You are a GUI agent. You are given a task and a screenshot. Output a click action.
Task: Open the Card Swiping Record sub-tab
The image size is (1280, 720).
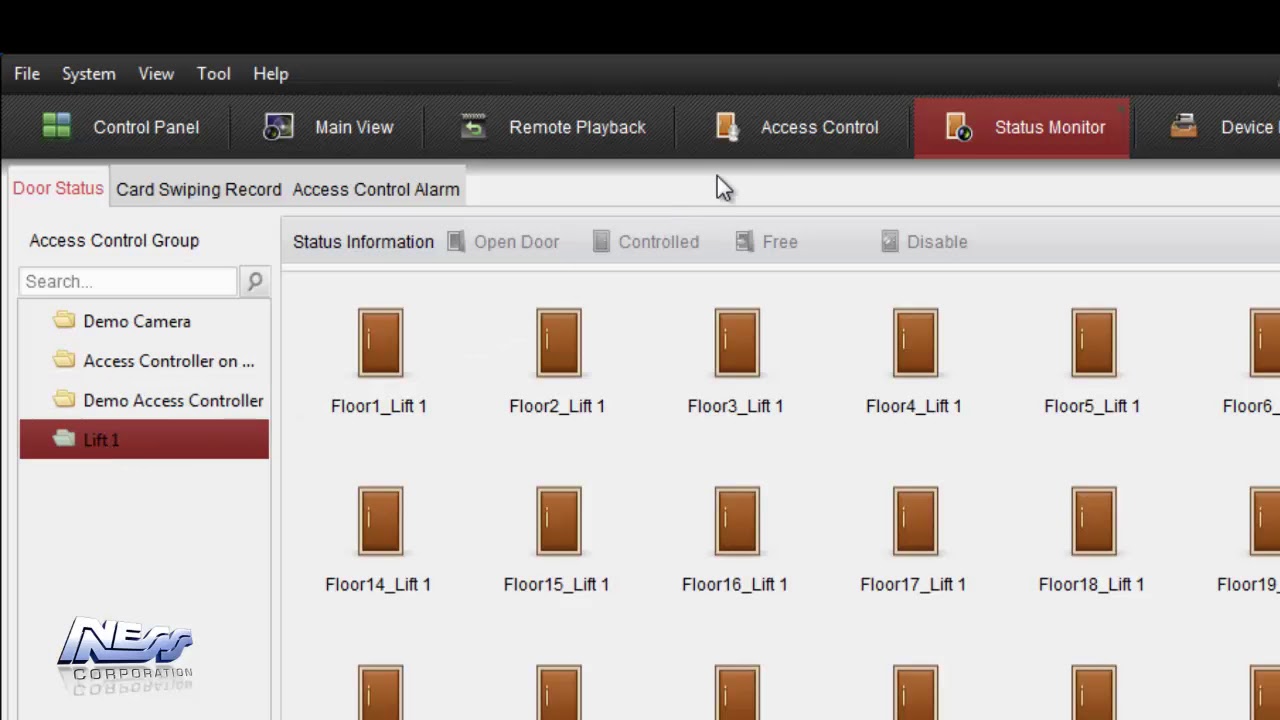199,189
